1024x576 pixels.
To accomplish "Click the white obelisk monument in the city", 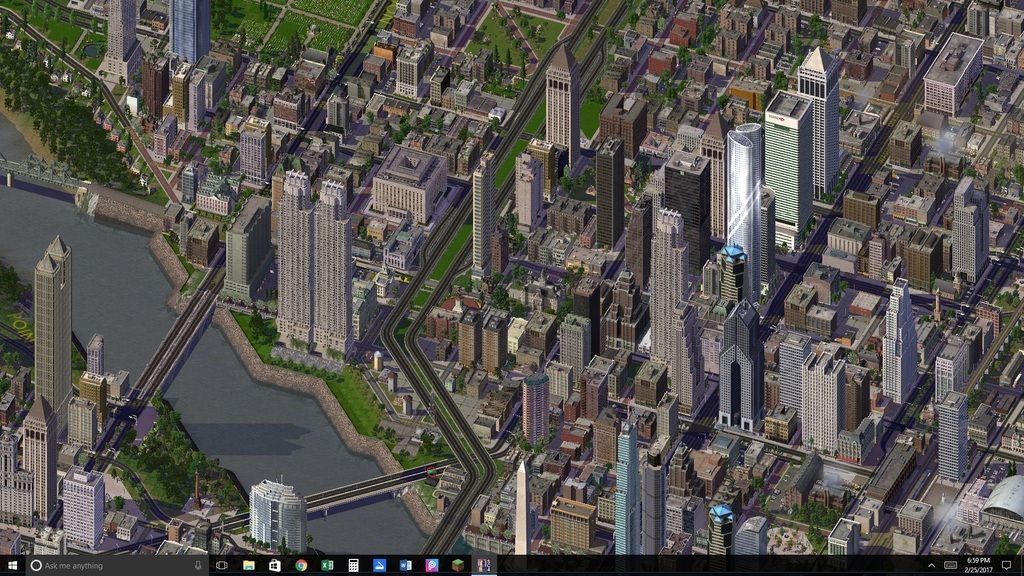I will click(x=522, y=509).
